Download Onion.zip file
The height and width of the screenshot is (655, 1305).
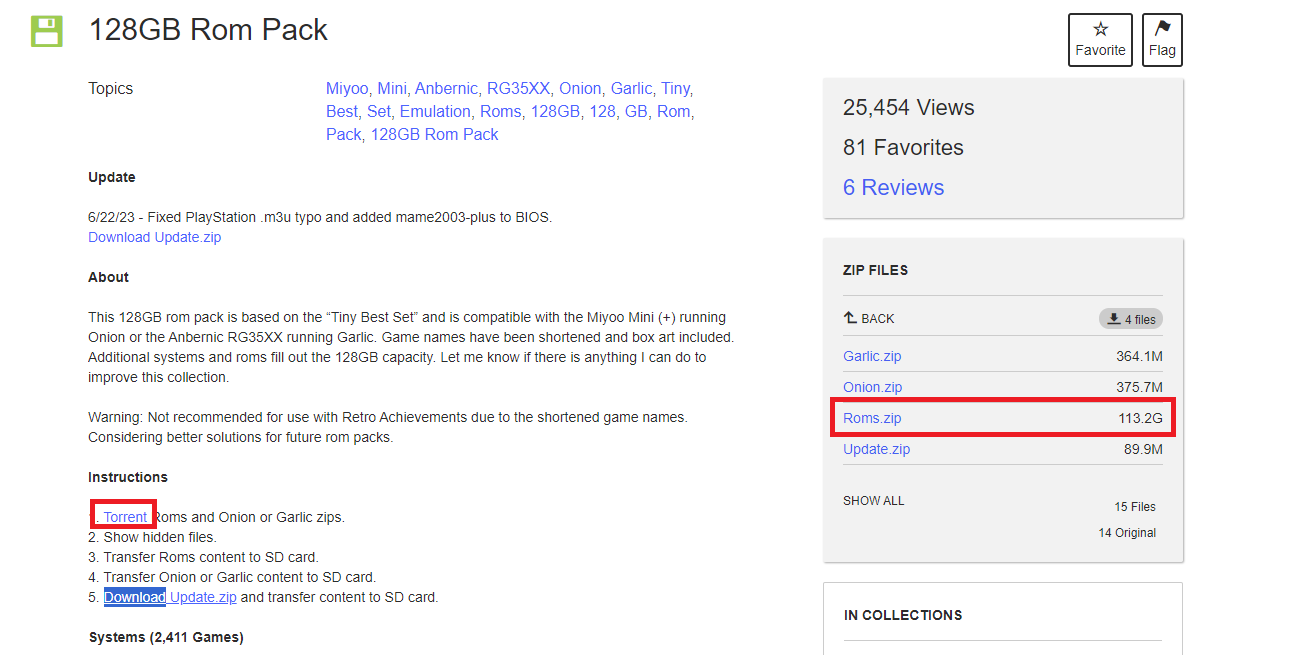coord(872,387)
